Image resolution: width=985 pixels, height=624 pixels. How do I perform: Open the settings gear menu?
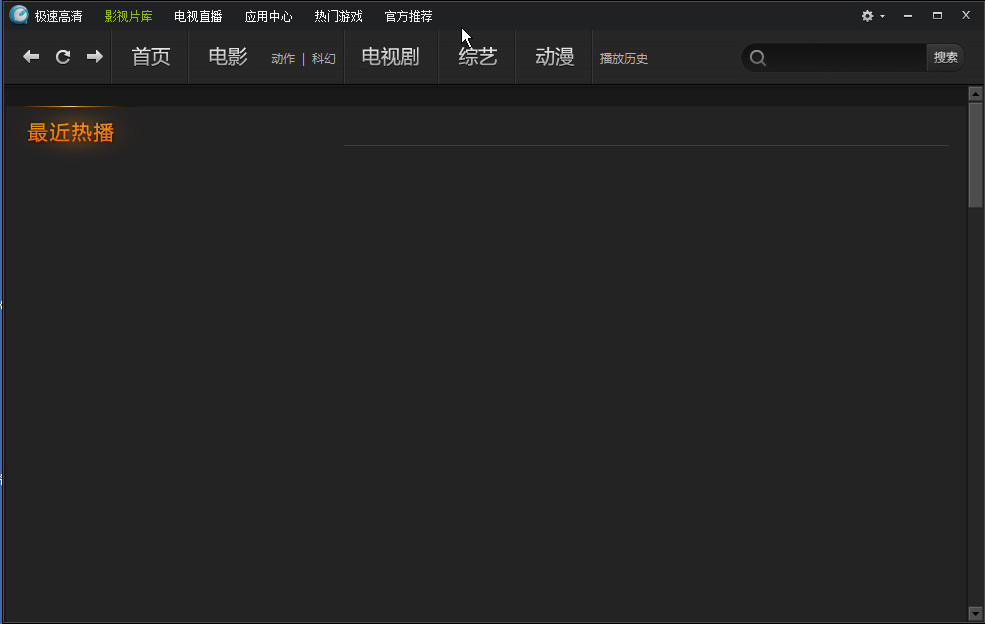(x=865, y=15)
